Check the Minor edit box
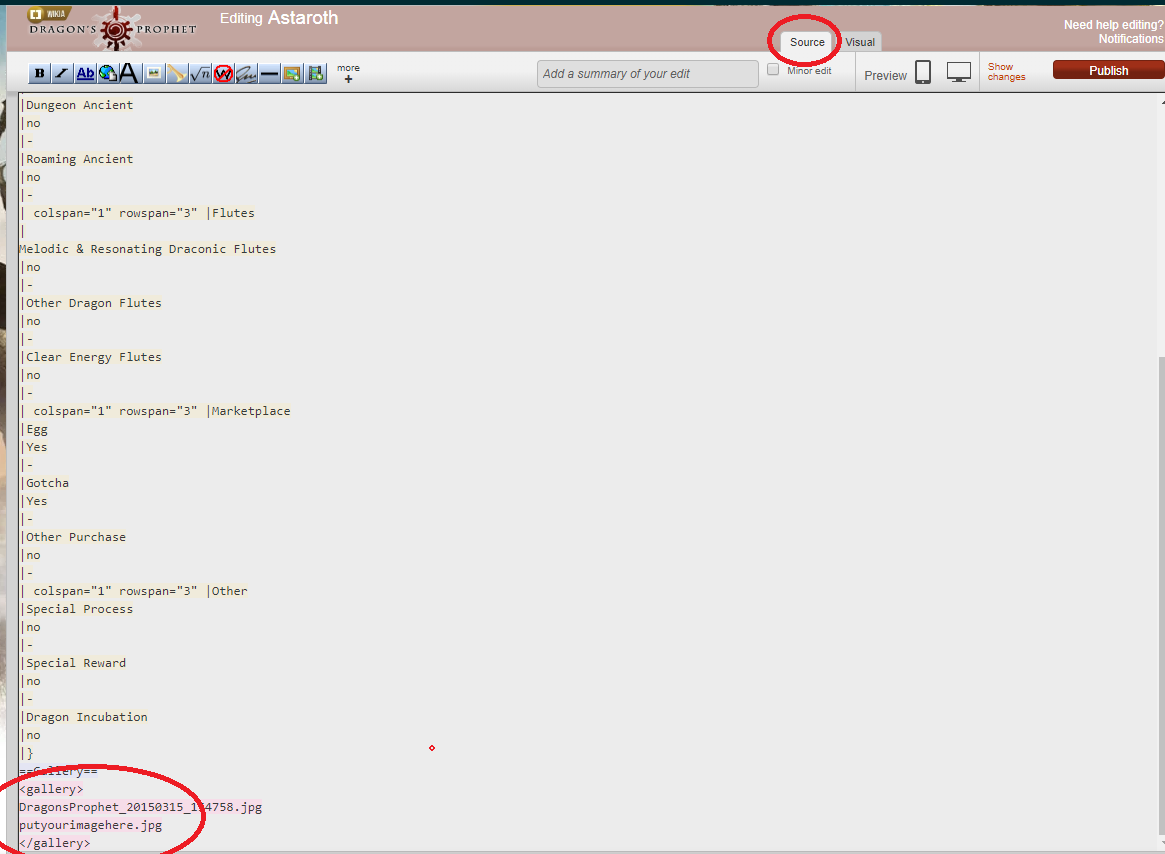This screenshot has height=854, width=1165. coord(773,70)
